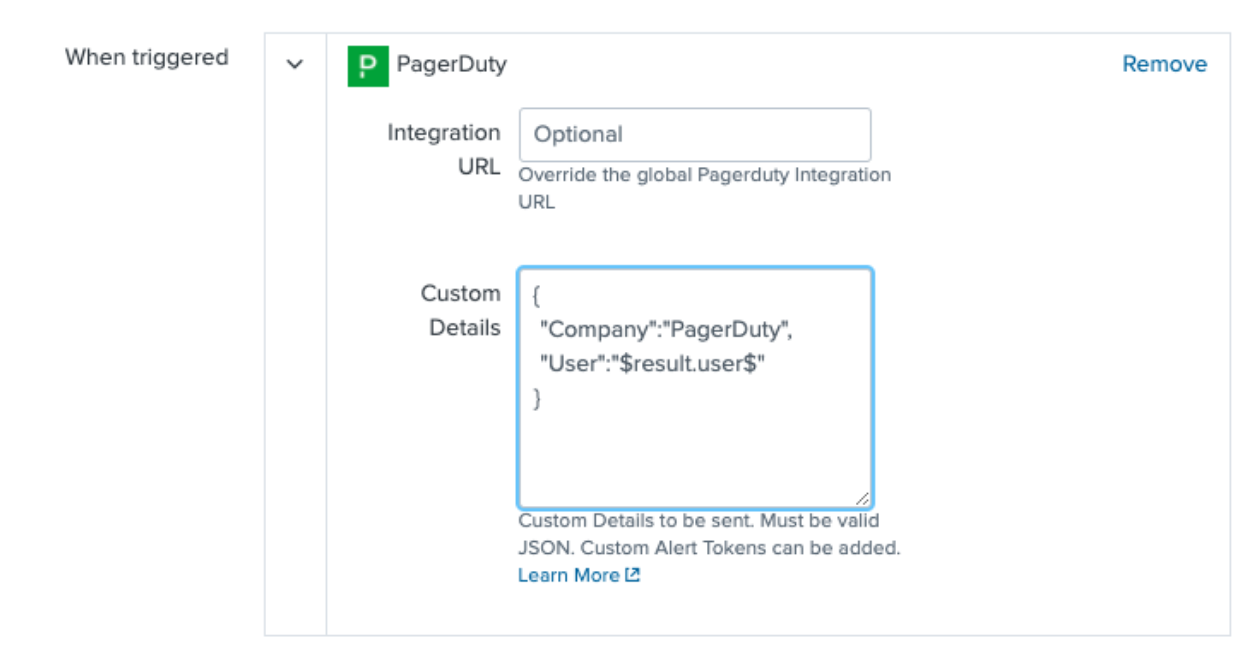Click empty space inside Custom Details textarea

694,455
